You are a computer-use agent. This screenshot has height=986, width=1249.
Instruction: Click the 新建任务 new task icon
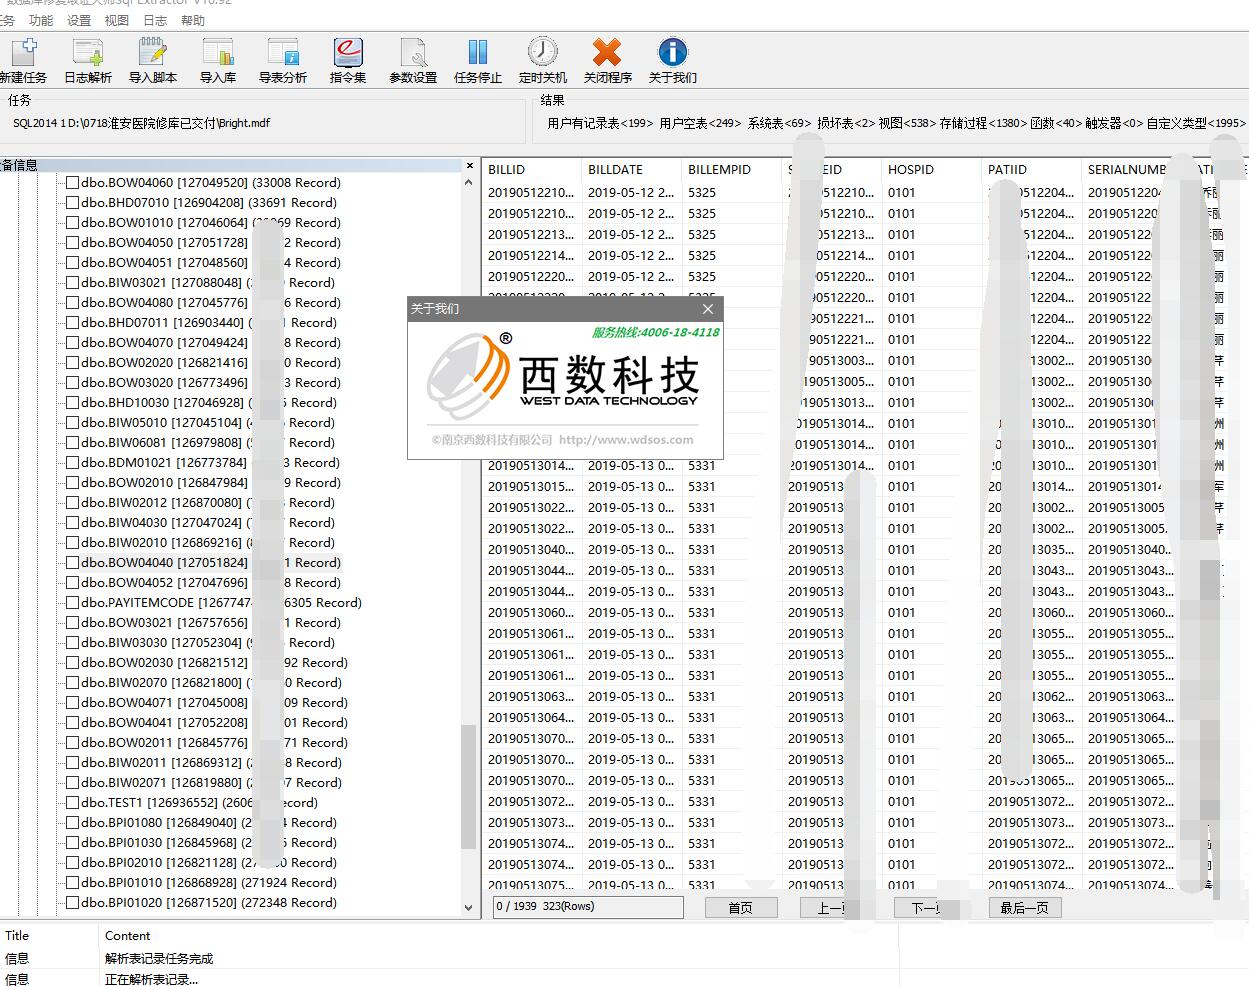22,60
